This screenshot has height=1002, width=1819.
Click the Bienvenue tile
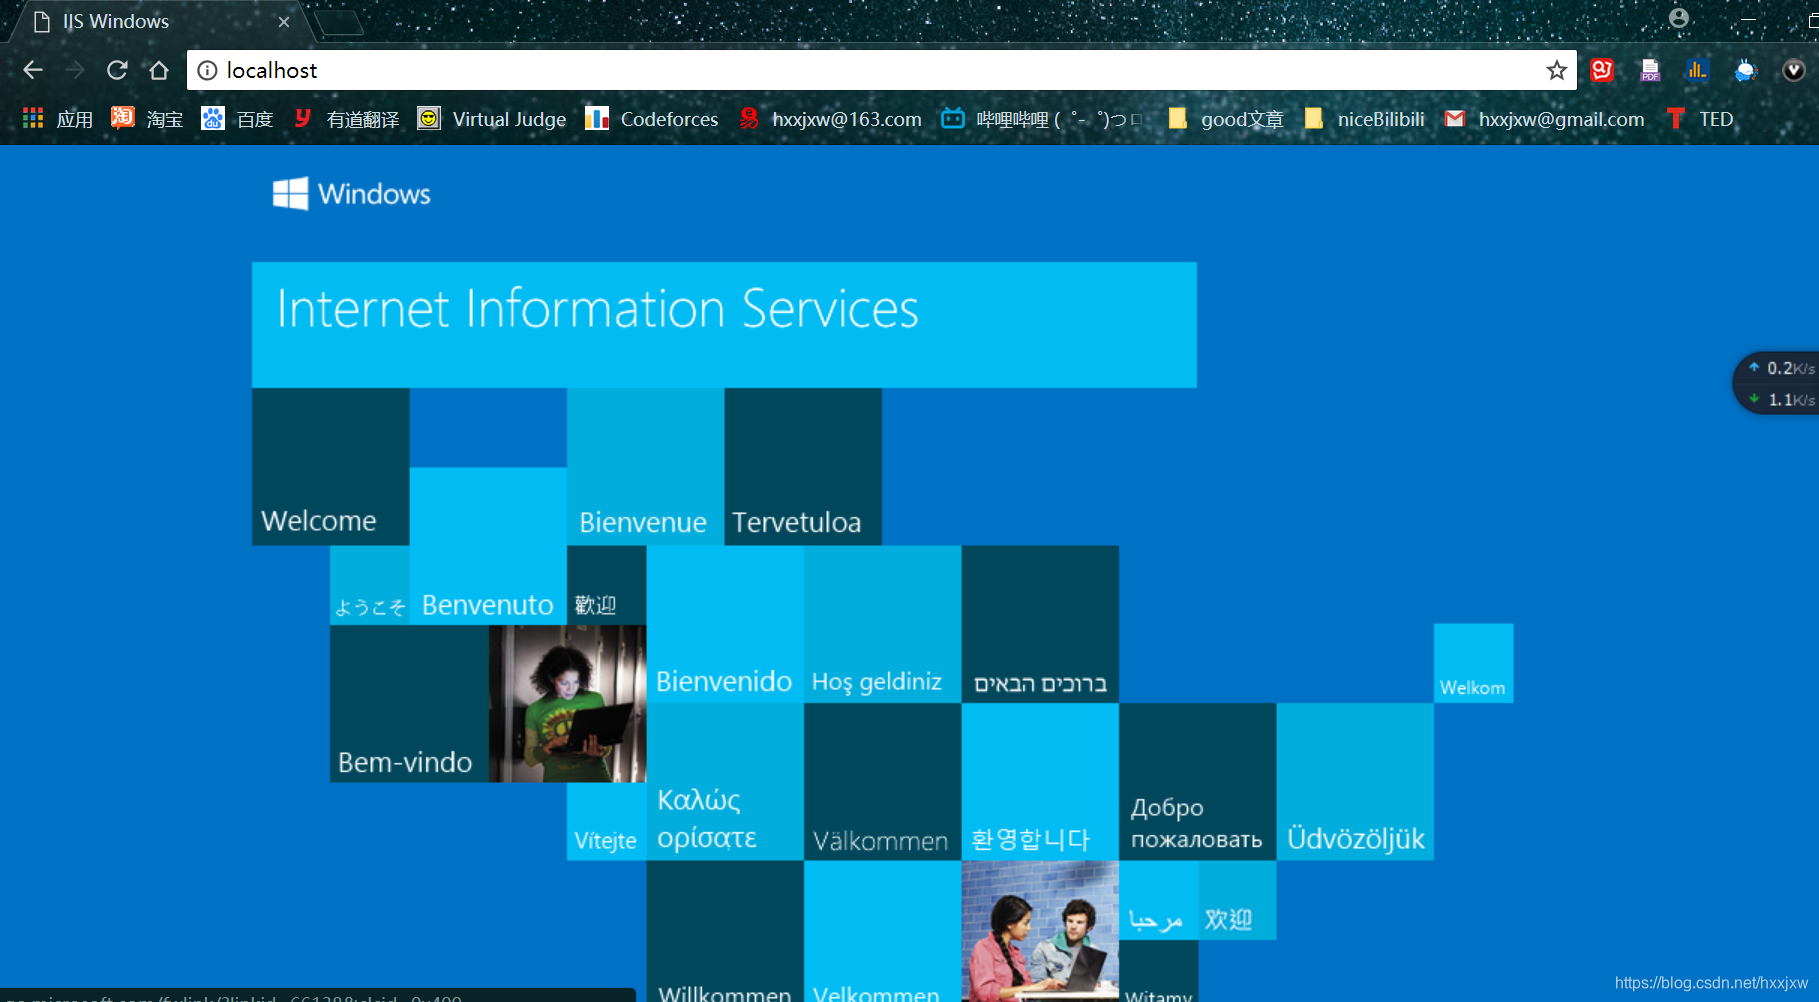click(645, 467)
